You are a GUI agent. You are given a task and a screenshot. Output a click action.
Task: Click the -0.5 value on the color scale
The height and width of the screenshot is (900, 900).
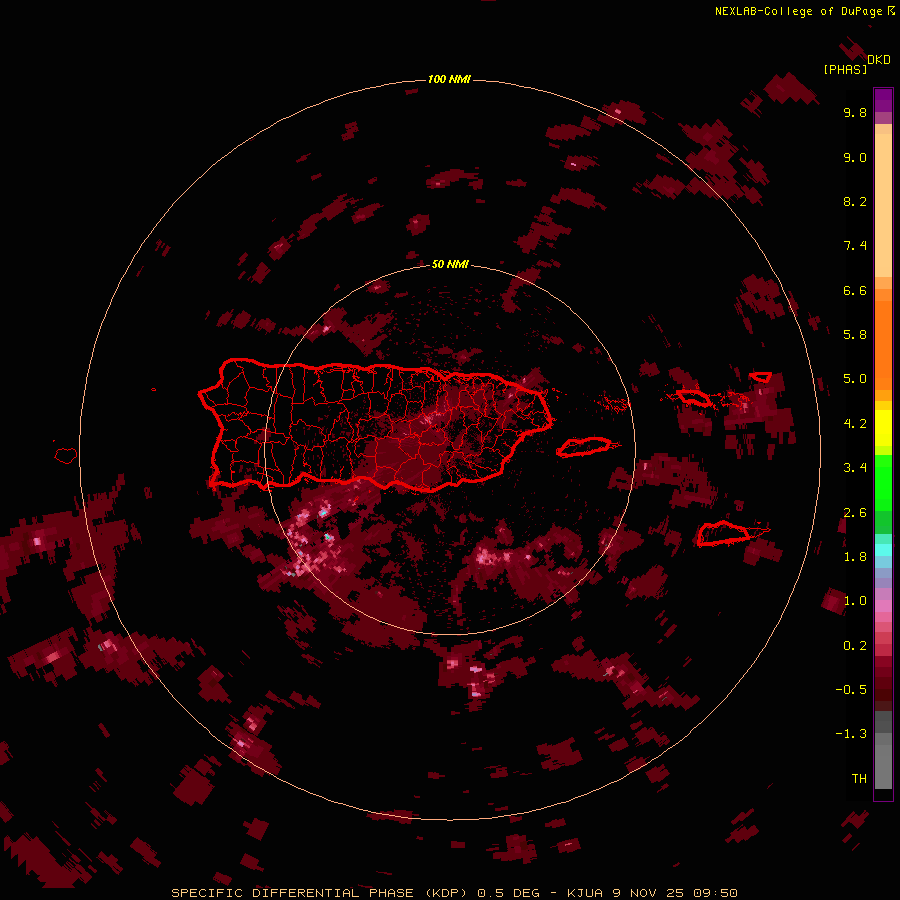pos(851,689)
